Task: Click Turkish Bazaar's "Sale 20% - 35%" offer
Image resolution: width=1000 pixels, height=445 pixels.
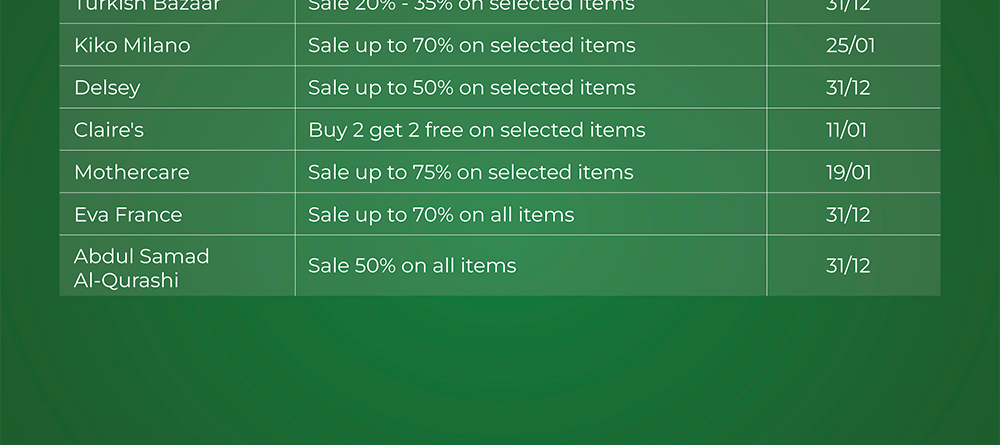Action: 471,6
